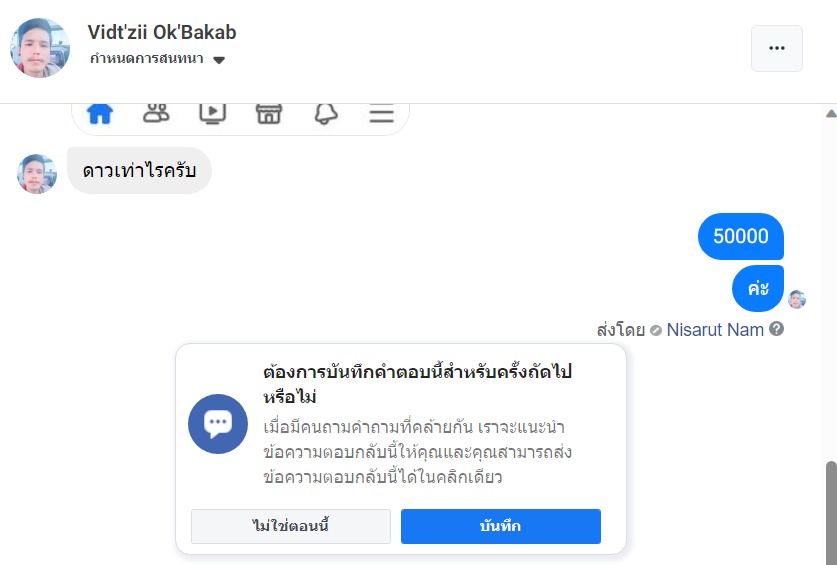Click the header profile picture
The image size is (837, 565).
click(40, 47)
